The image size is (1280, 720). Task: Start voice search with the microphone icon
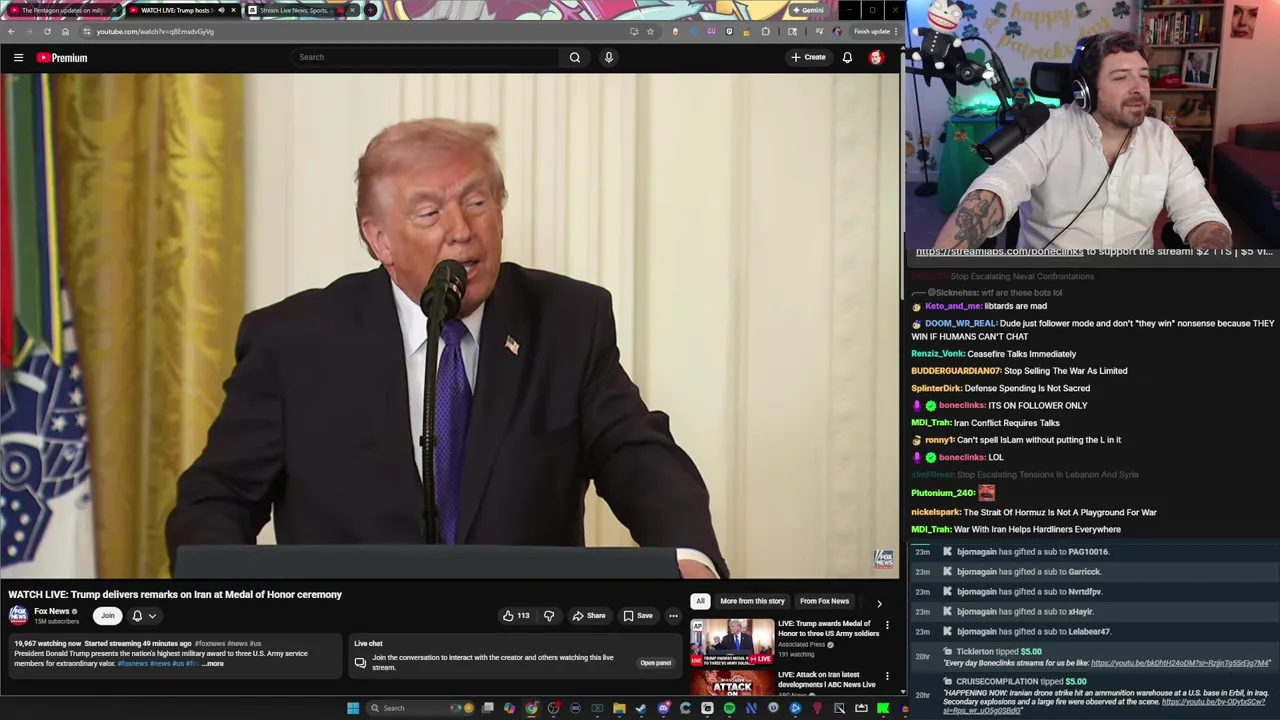click(x=608, y=57)
